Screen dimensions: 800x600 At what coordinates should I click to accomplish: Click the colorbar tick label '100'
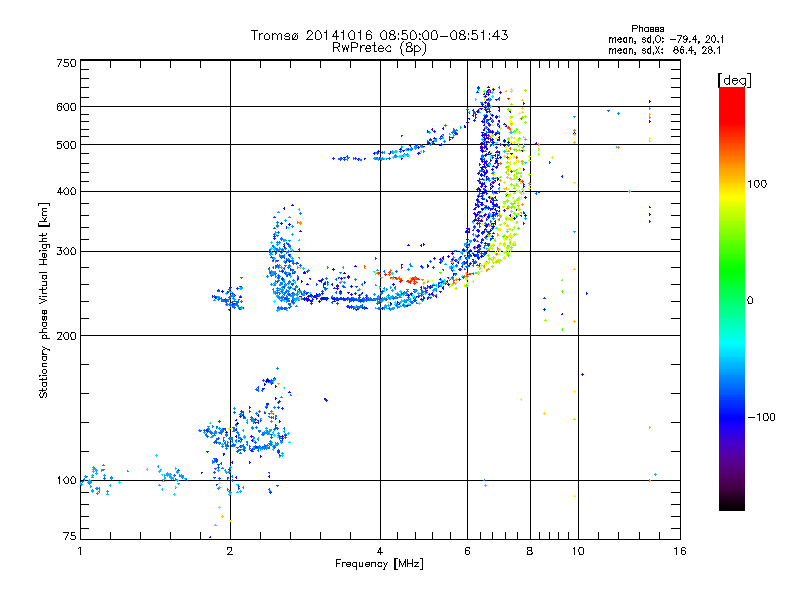click(757, 184)
